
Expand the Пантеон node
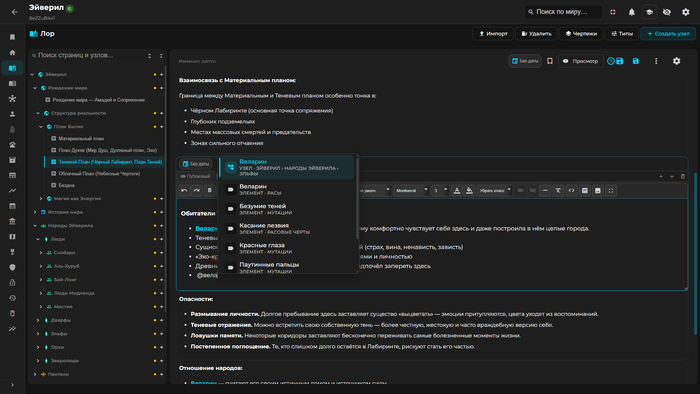click(x=35, y=374)
